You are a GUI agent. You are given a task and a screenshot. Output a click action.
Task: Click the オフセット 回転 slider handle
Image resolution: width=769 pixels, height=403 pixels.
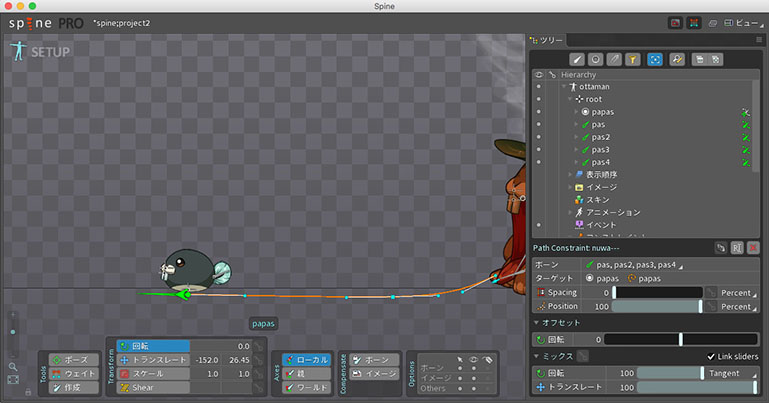click(x=680, y=339)
